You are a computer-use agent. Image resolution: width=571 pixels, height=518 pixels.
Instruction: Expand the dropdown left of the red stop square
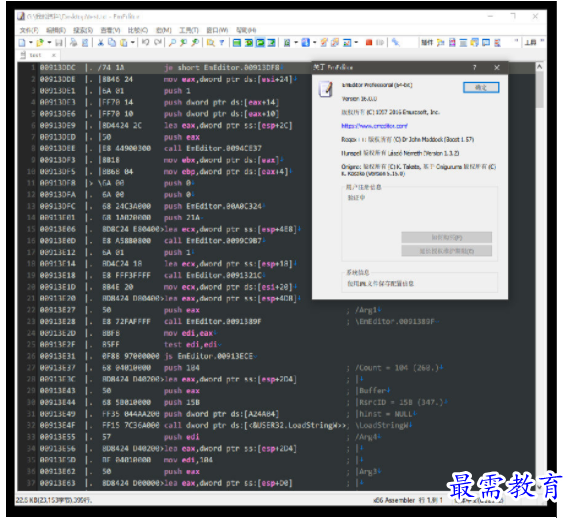[x=356, y=43]
